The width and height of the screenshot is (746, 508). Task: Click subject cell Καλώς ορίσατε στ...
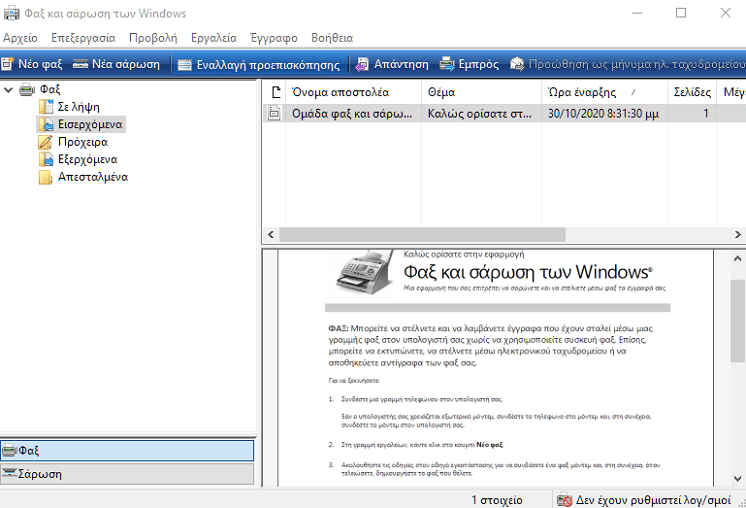(480, 114)
